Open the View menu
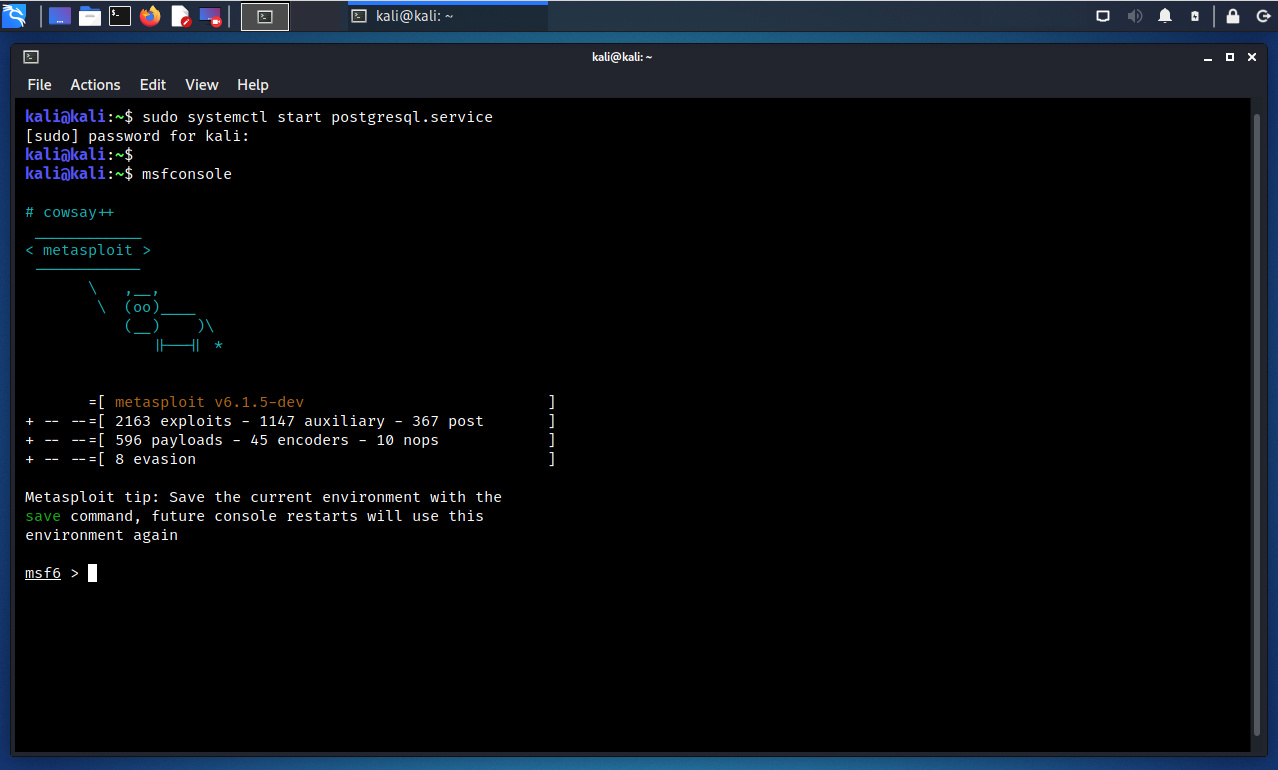 201,85
